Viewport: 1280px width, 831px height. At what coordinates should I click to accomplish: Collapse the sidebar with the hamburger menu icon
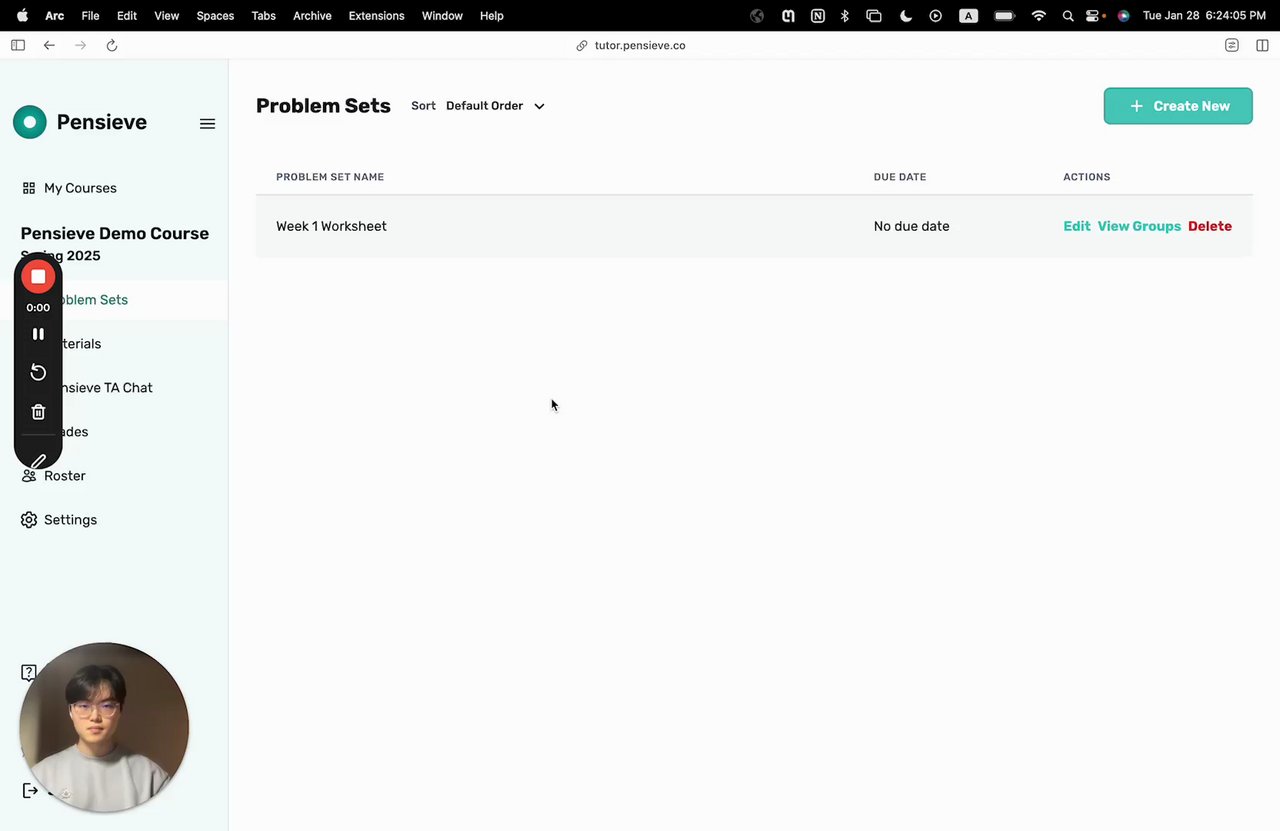207,124
